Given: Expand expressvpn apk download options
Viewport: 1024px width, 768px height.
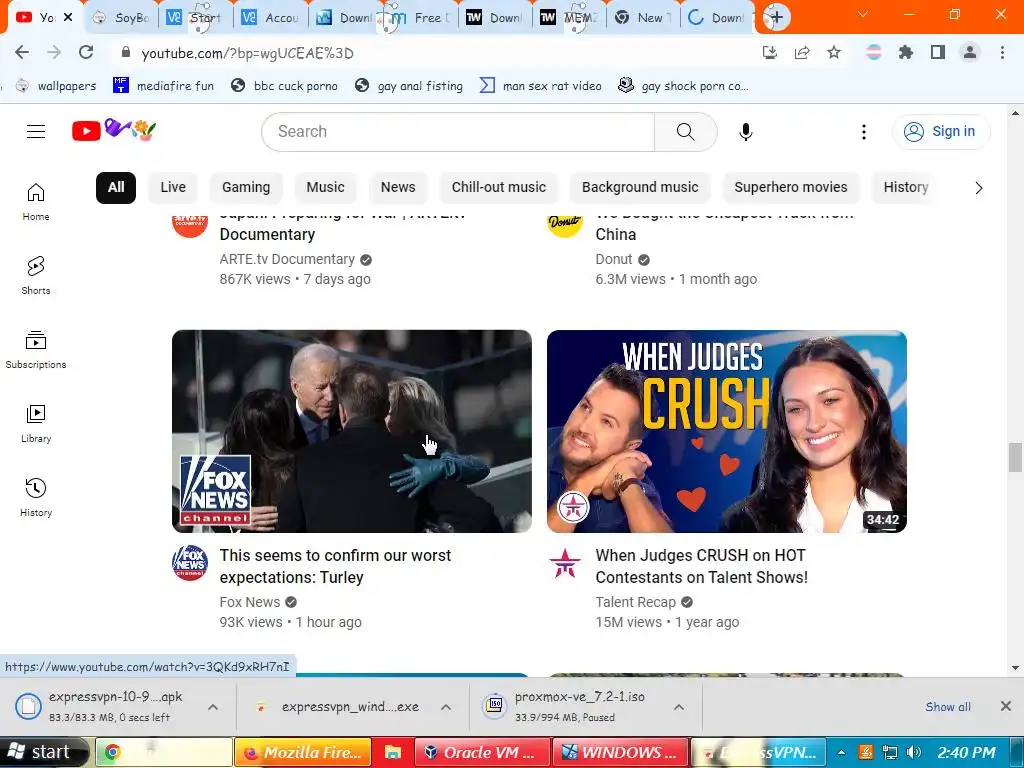Looking at the screenshot, I should [213, 707].
